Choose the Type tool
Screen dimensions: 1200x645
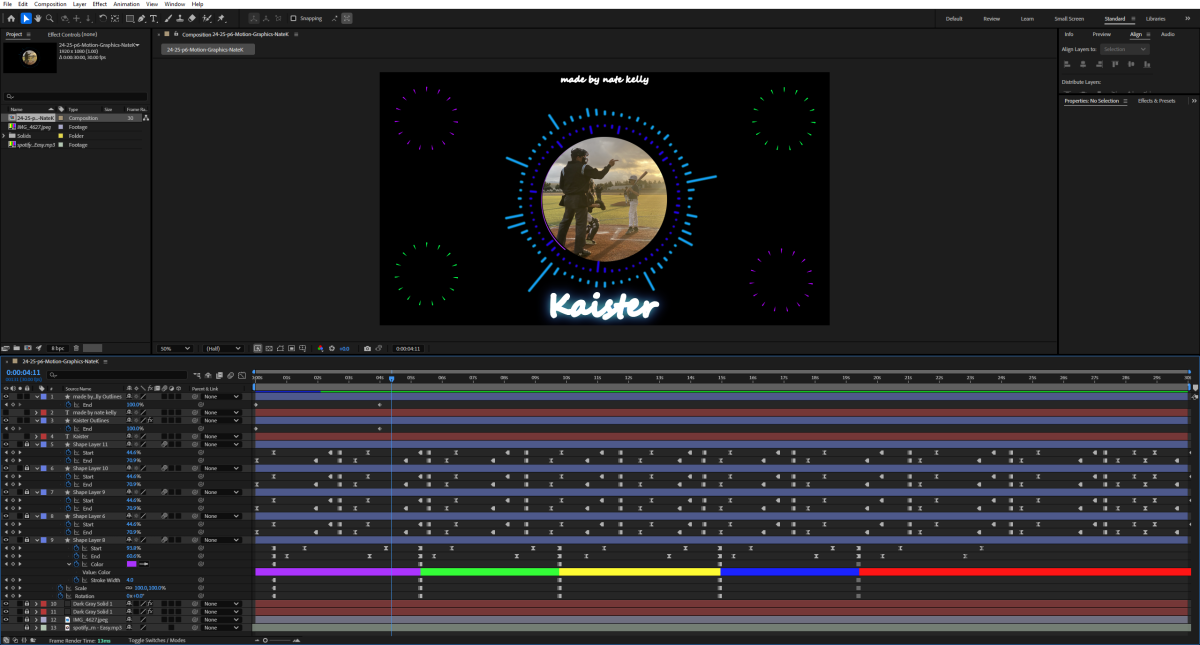[154, 18]
